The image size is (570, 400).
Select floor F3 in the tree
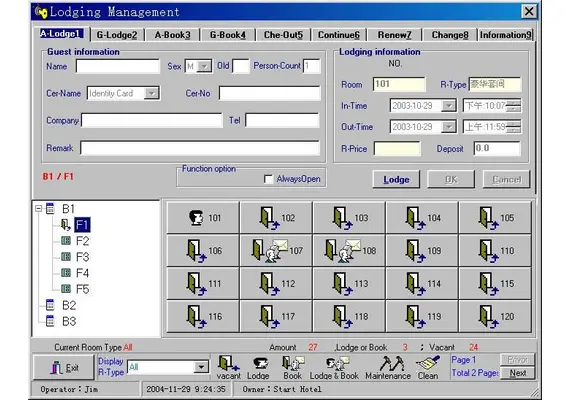(83, 257)
